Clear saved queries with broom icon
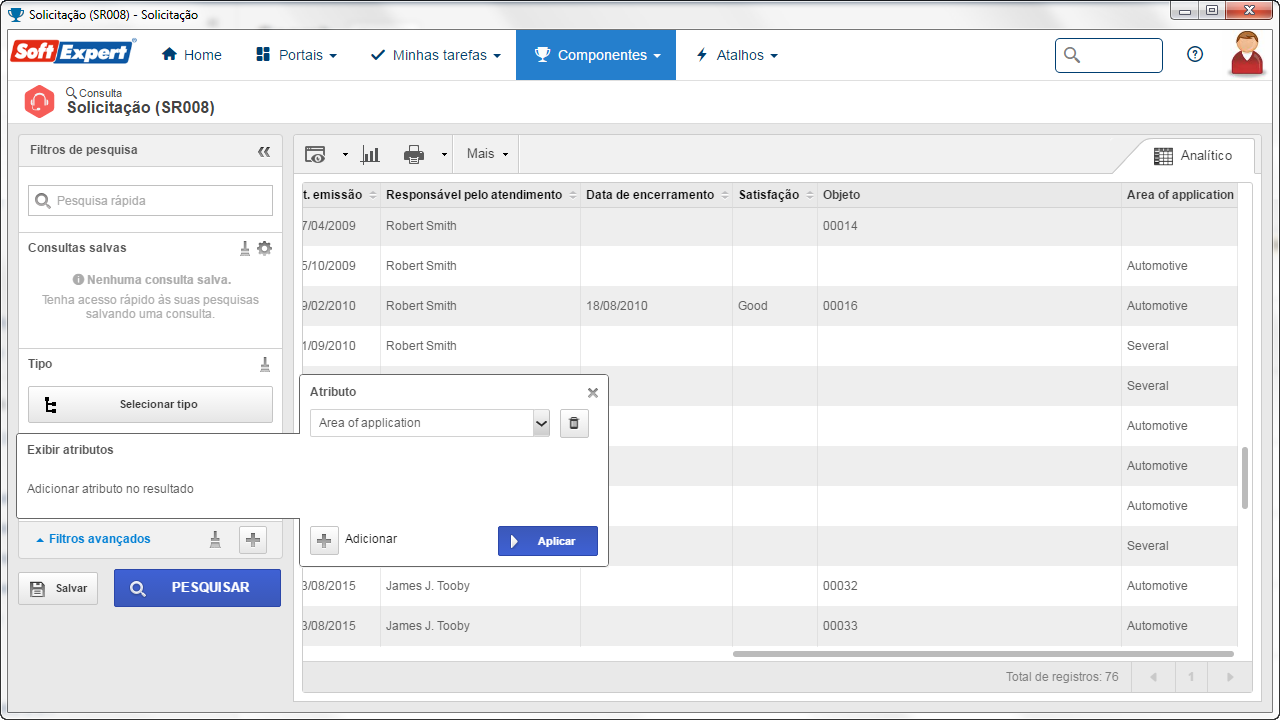Image resolution: width=1280 pixels, height=720 pixels. (x=245, y=248)
